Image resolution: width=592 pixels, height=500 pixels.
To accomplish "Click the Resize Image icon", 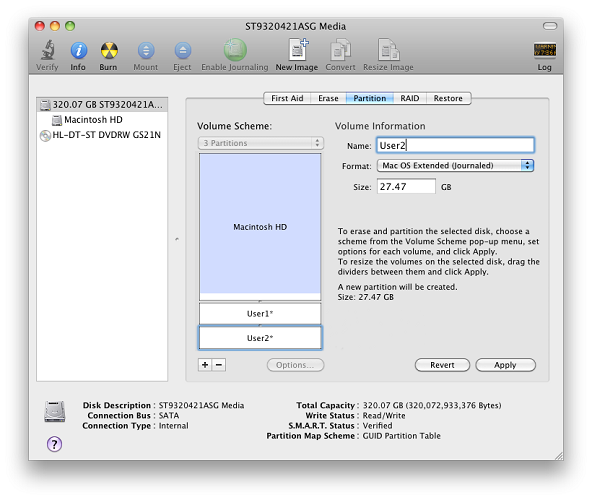I will [x=388, y=49].
